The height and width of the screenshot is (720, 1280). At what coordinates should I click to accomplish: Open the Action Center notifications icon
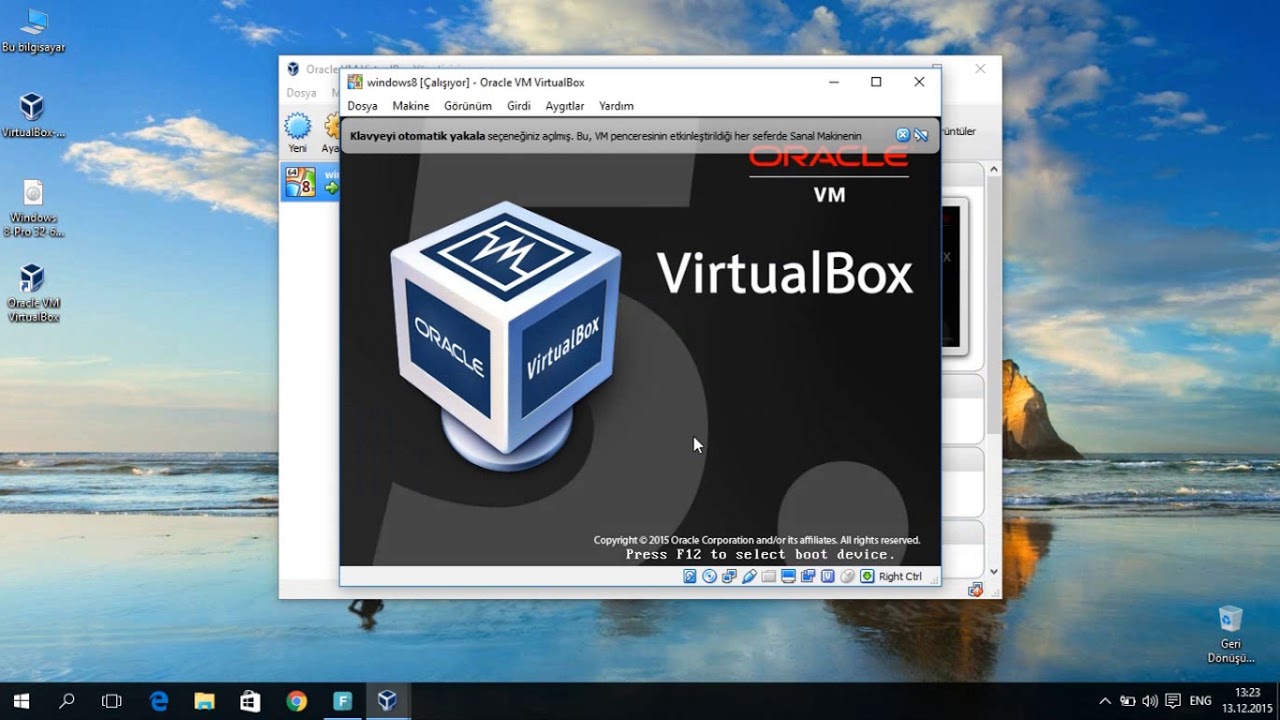[x=1174, y=701]
